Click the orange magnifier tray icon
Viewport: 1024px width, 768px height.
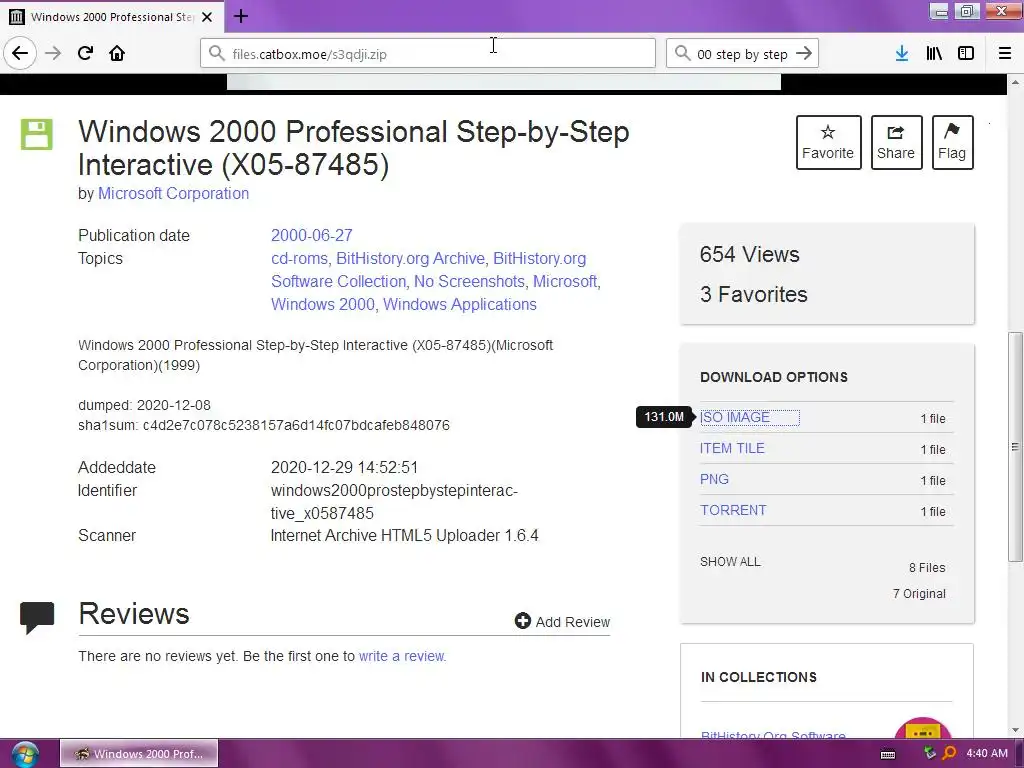pos(949,754)
